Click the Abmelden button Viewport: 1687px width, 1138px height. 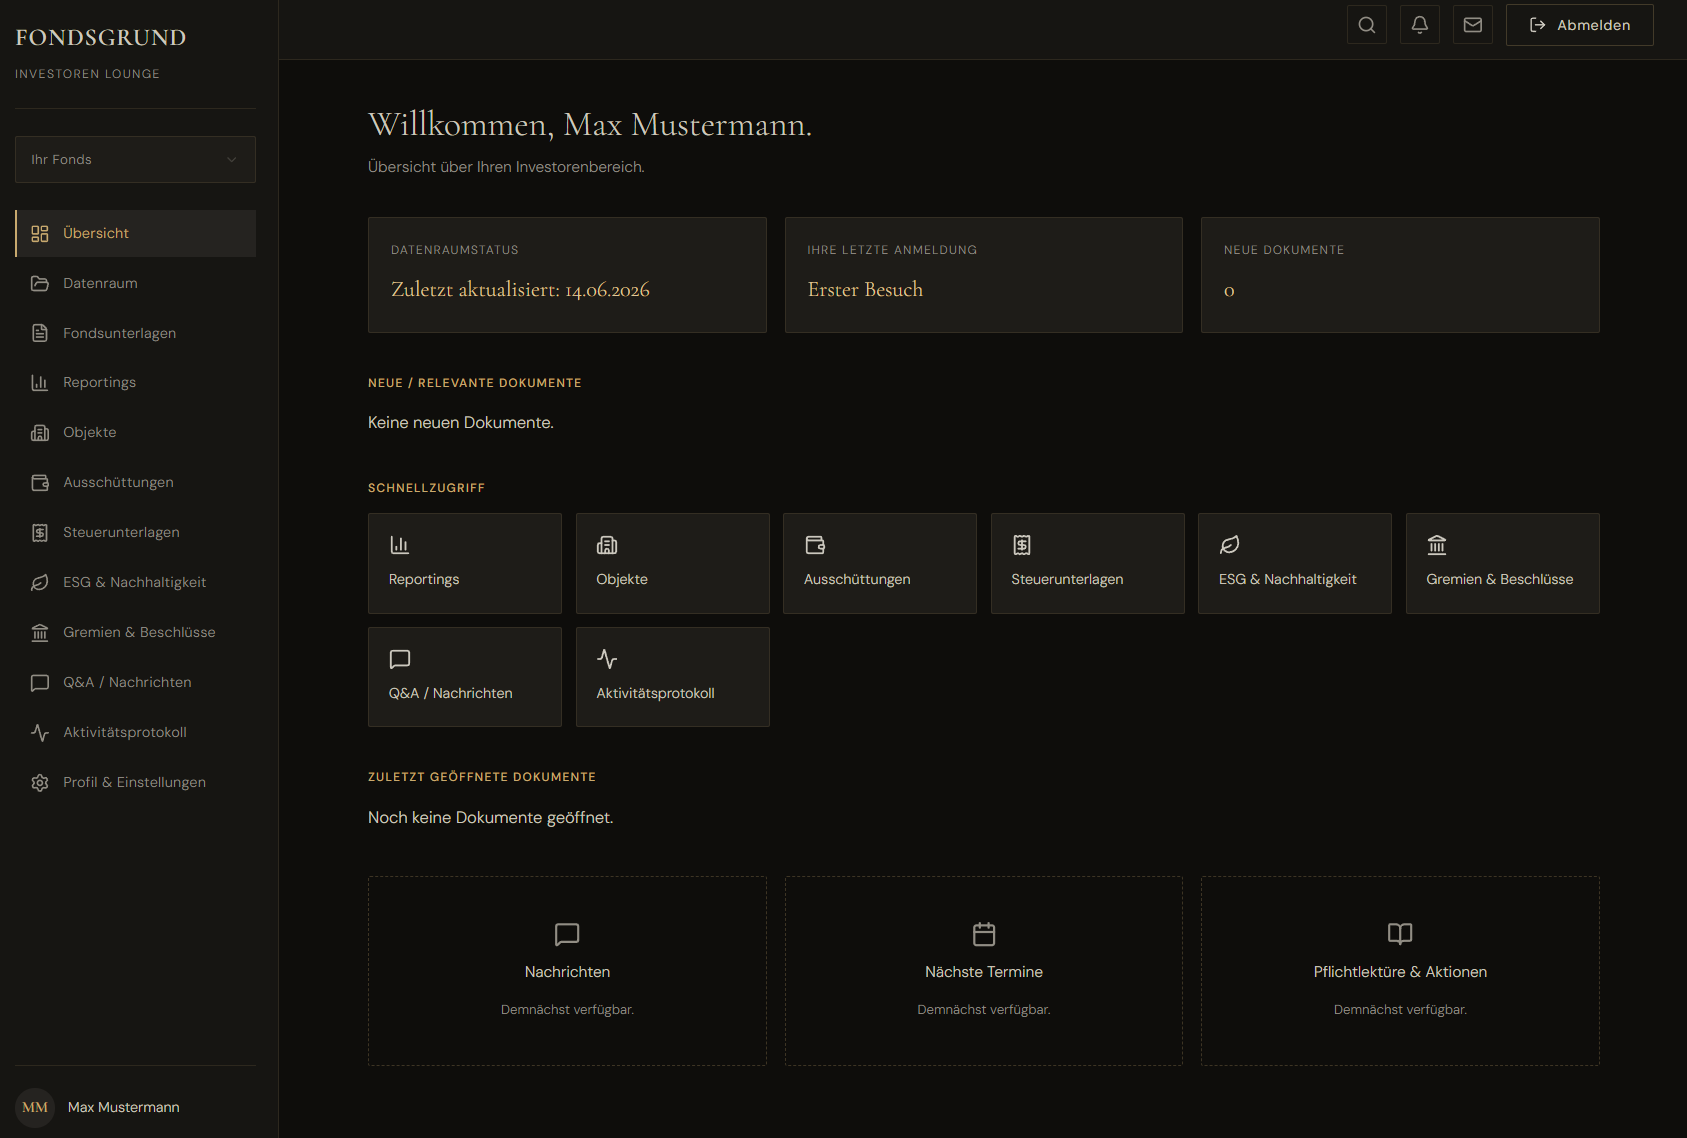pyautogui.click(x=1579, y=25)
